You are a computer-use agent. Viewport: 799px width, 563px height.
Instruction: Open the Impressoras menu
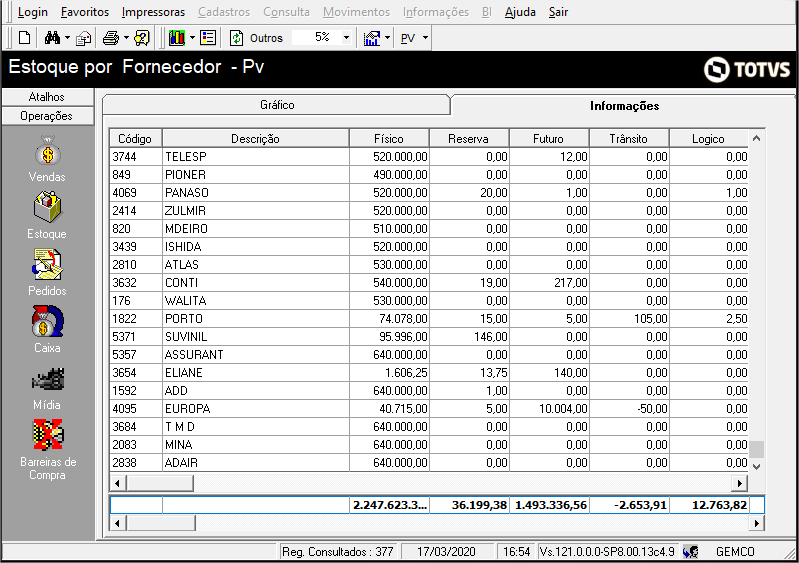pos(153,12)
